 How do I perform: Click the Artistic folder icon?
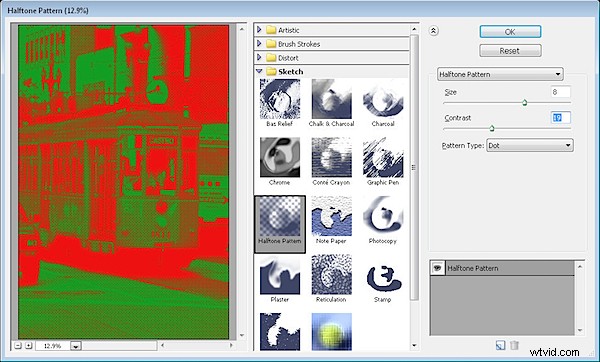pos(271,30)
